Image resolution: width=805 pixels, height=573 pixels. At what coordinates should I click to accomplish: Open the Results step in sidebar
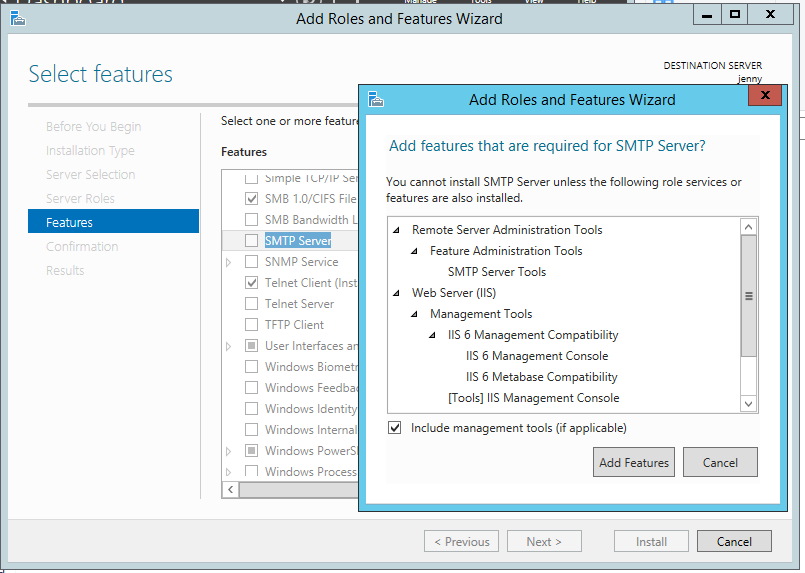coord(65,271)
